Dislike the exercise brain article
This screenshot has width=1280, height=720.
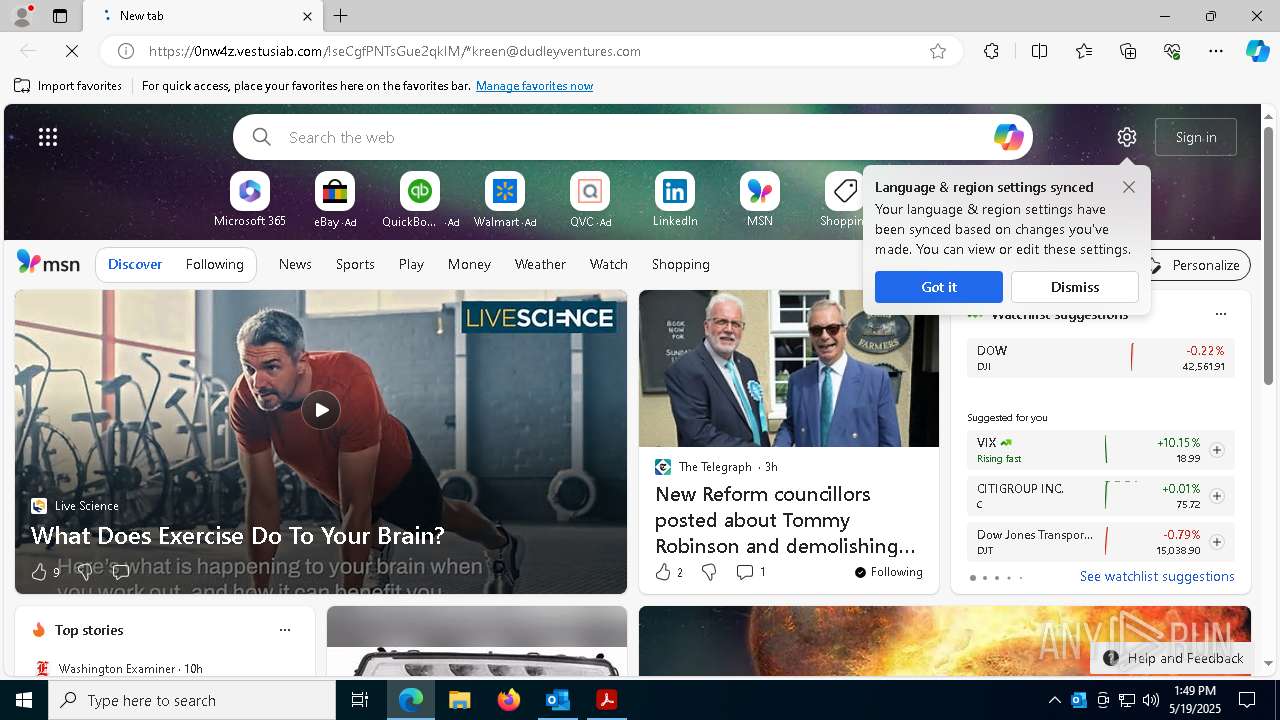85,572
